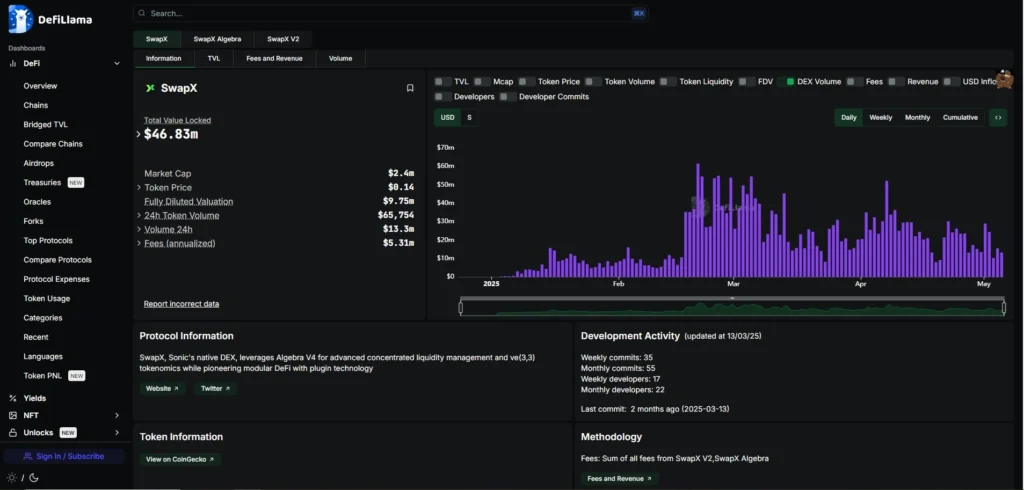This screenshot has width=1024, height=490.
Task: Open the Compare Chains sidebar item
Action: click(53, 144)
